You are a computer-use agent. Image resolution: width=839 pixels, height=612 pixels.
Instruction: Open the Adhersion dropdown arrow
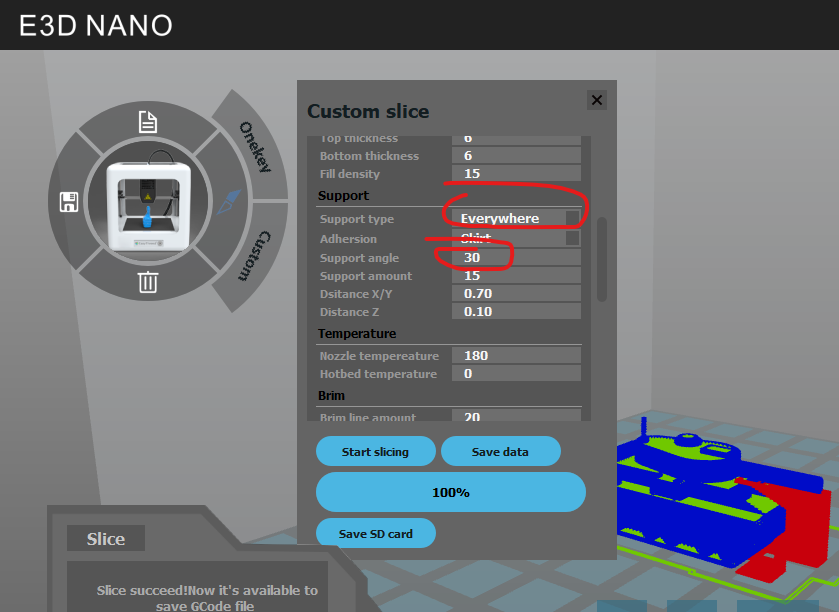coord(573,238)
